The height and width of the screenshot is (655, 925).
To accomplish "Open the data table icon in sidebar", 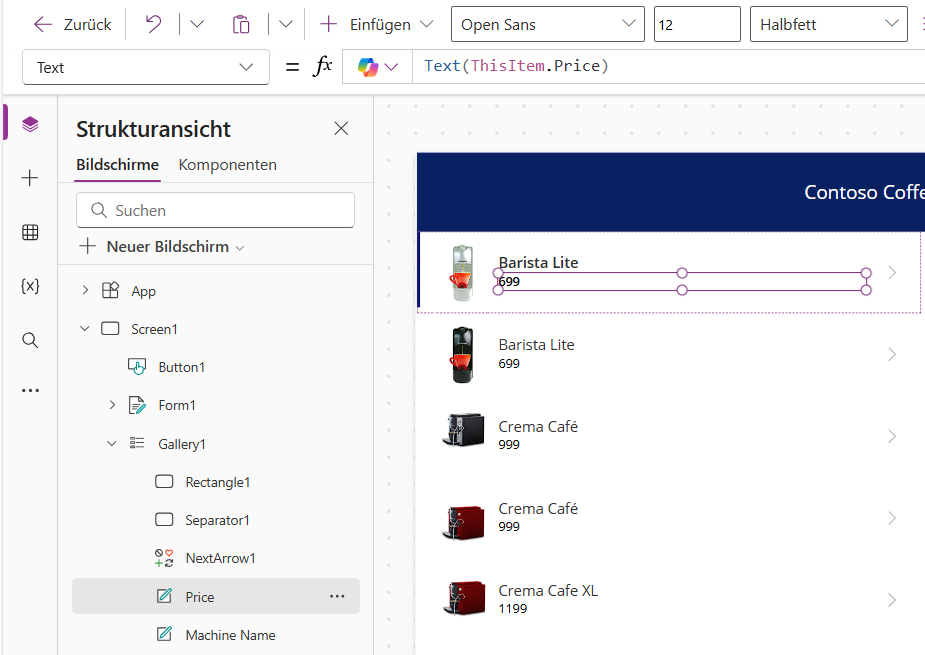I will pyautogui.click(x=30, y=232).
